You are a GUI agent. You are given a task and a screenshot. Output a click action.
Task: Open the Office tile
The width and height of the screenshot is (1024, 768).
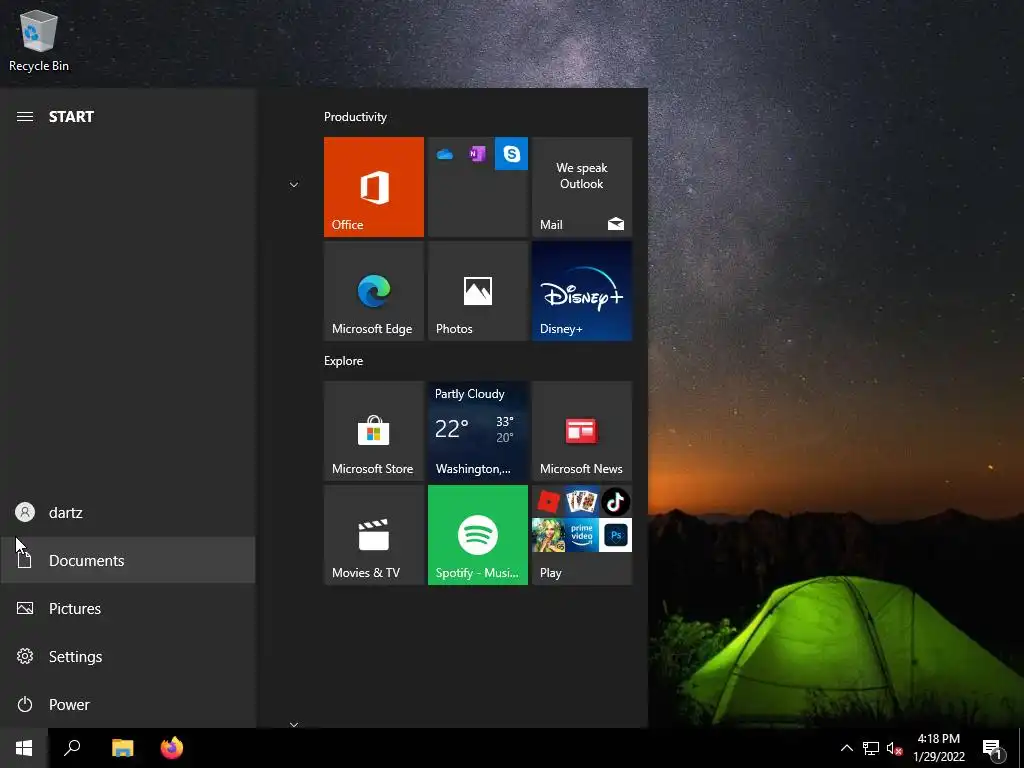coord(374,187)
